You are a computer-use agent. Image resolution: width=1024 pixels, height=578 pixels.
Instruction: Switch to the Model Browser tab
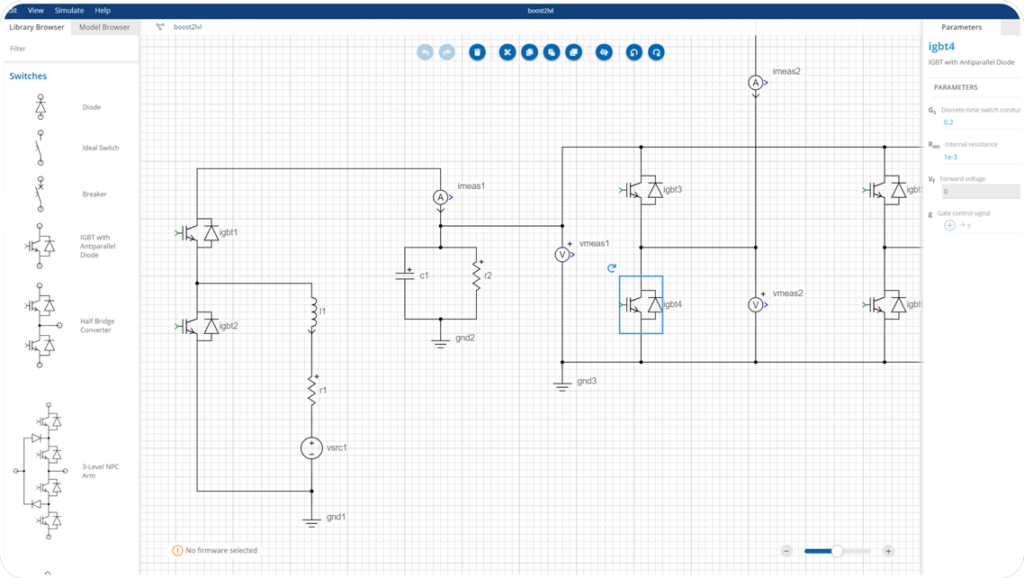pos(104,27)
